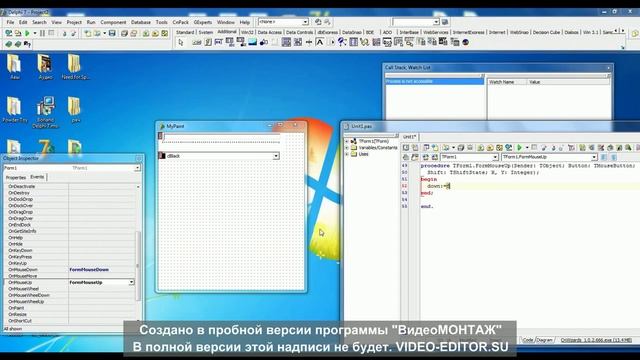The image size is (640, 360).
Task: Select the Shape component in Additional palette
Action: coord(264,42)
